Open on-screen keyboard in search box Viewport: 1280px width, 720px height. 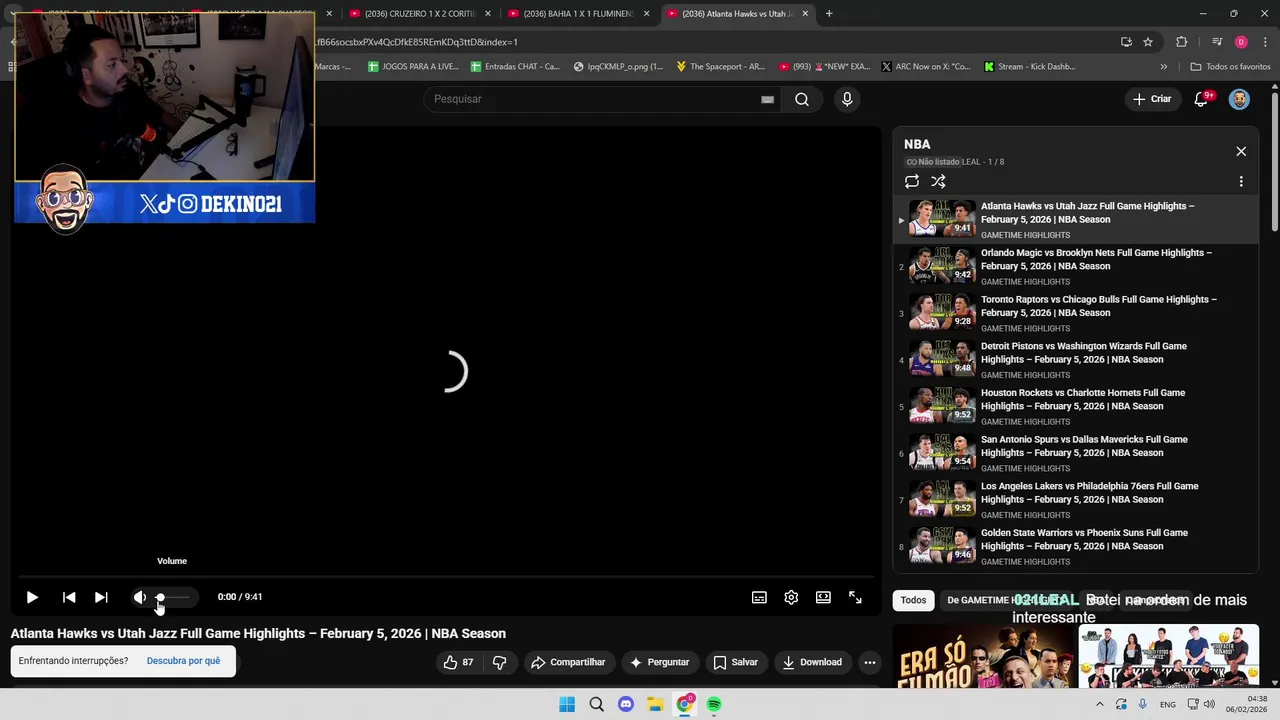coord(767,99)
